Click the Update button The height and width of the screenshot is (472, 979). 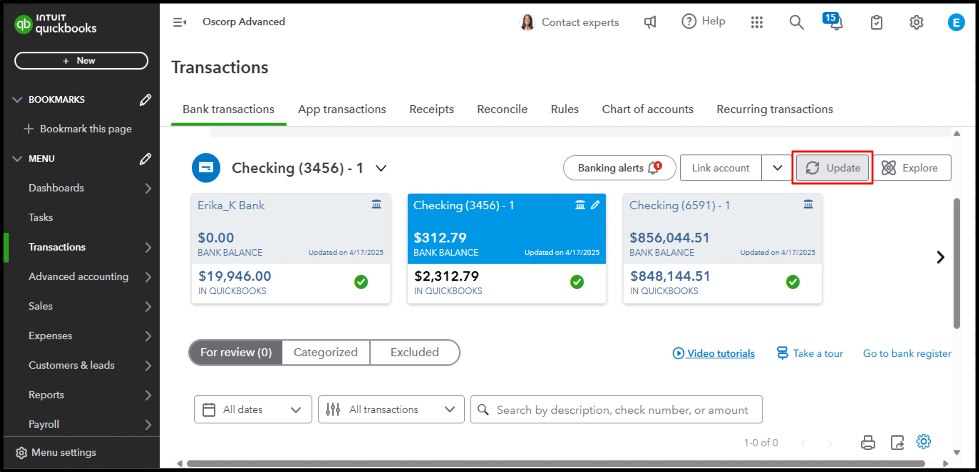click(833, 168)
